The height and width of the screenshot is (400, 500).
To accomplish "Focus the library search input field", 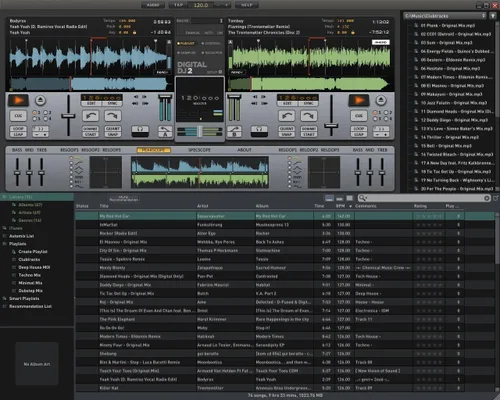I will (x=425, y=198).
